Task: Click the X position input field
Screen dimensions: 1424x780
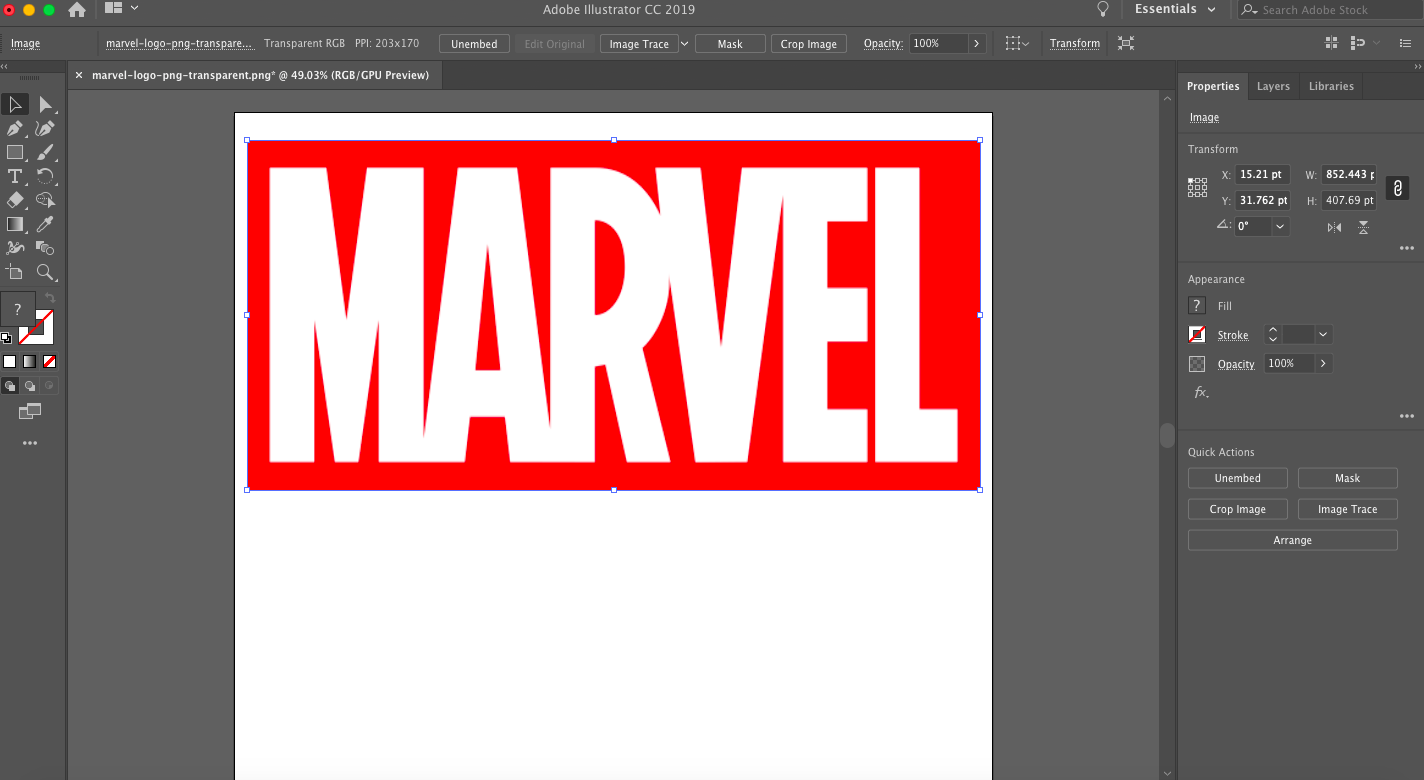Action: (1262, 174)
